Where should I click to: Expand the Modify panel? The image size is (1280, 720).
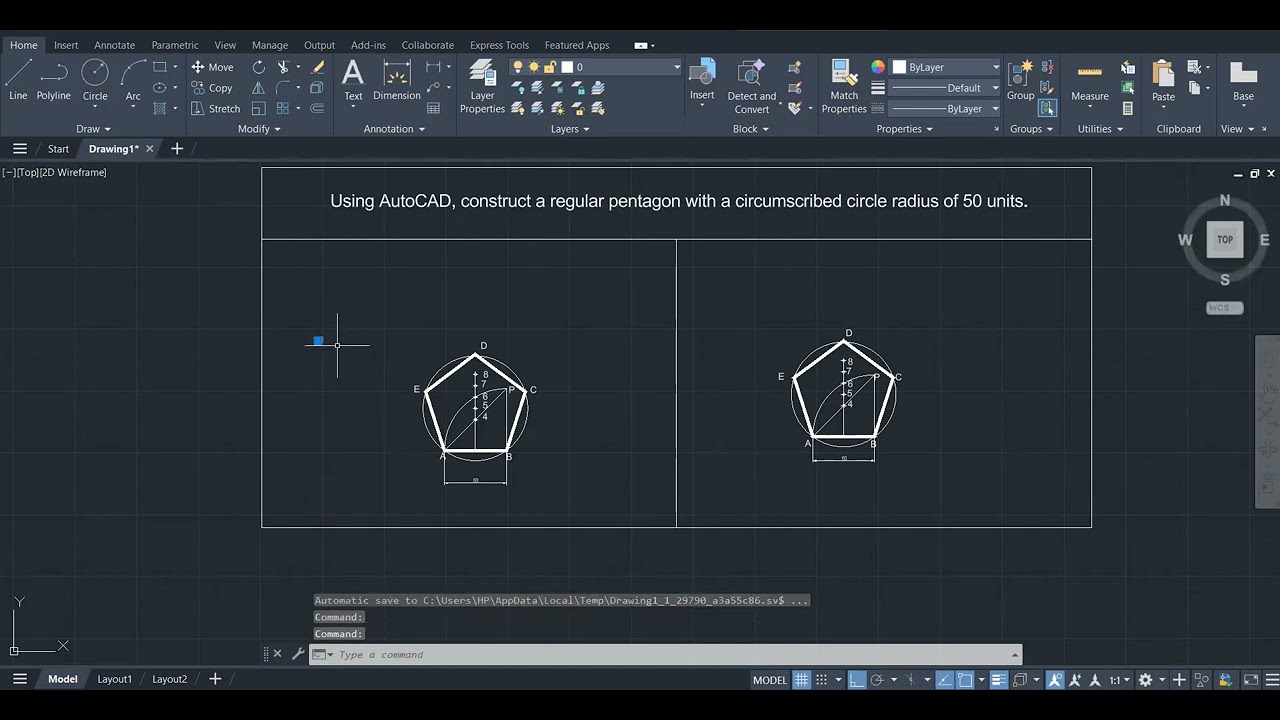[x=259, y=129]
